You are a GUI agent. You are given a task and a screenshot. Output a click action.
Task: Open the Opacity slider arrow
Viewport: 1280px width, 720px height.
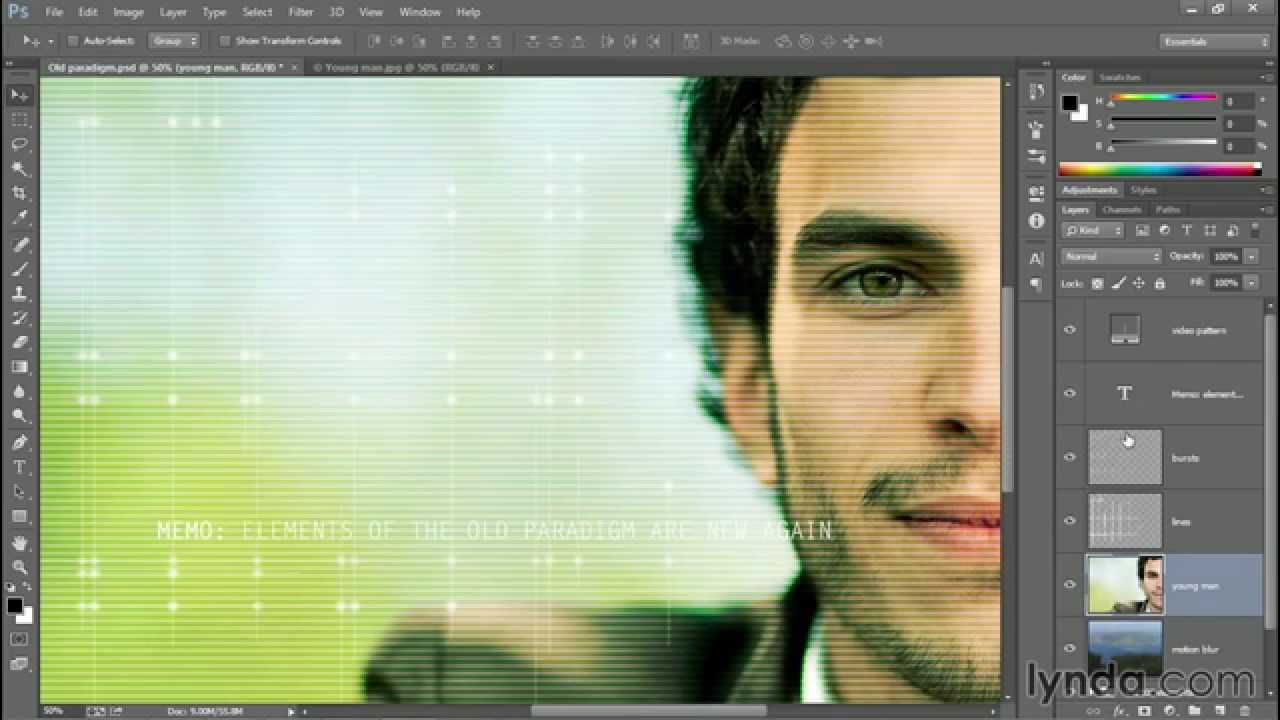pyautogui.click(x=1251, y=257)
